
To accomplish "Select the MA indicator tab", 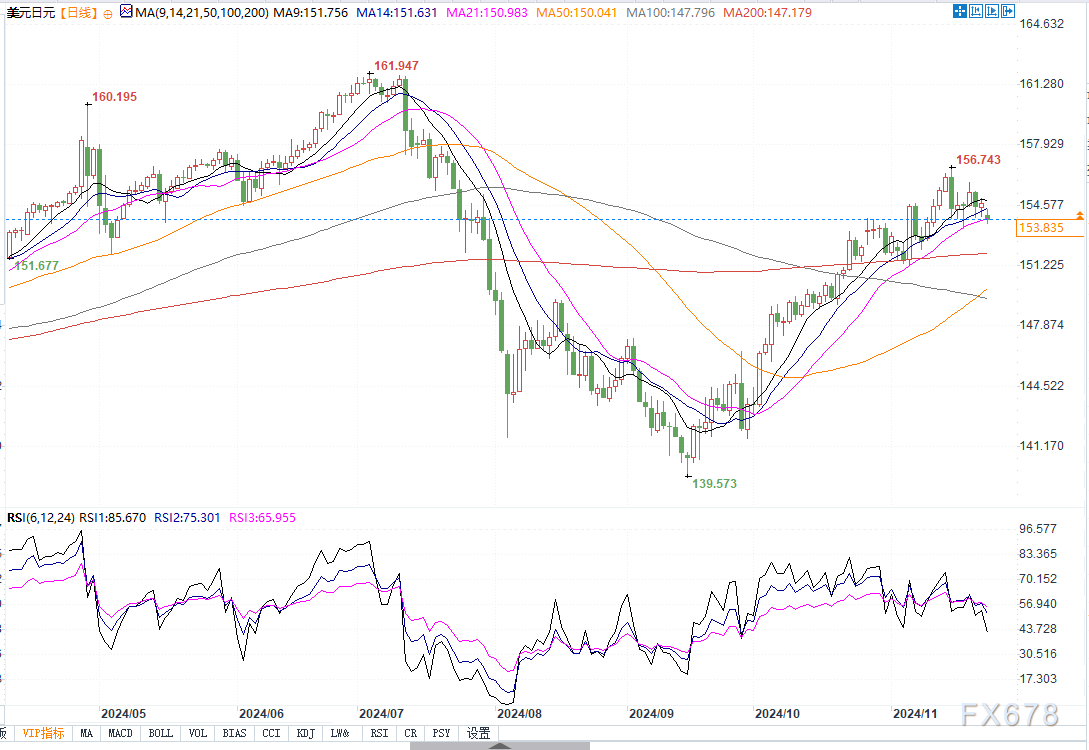I will [x=86, y=733].
